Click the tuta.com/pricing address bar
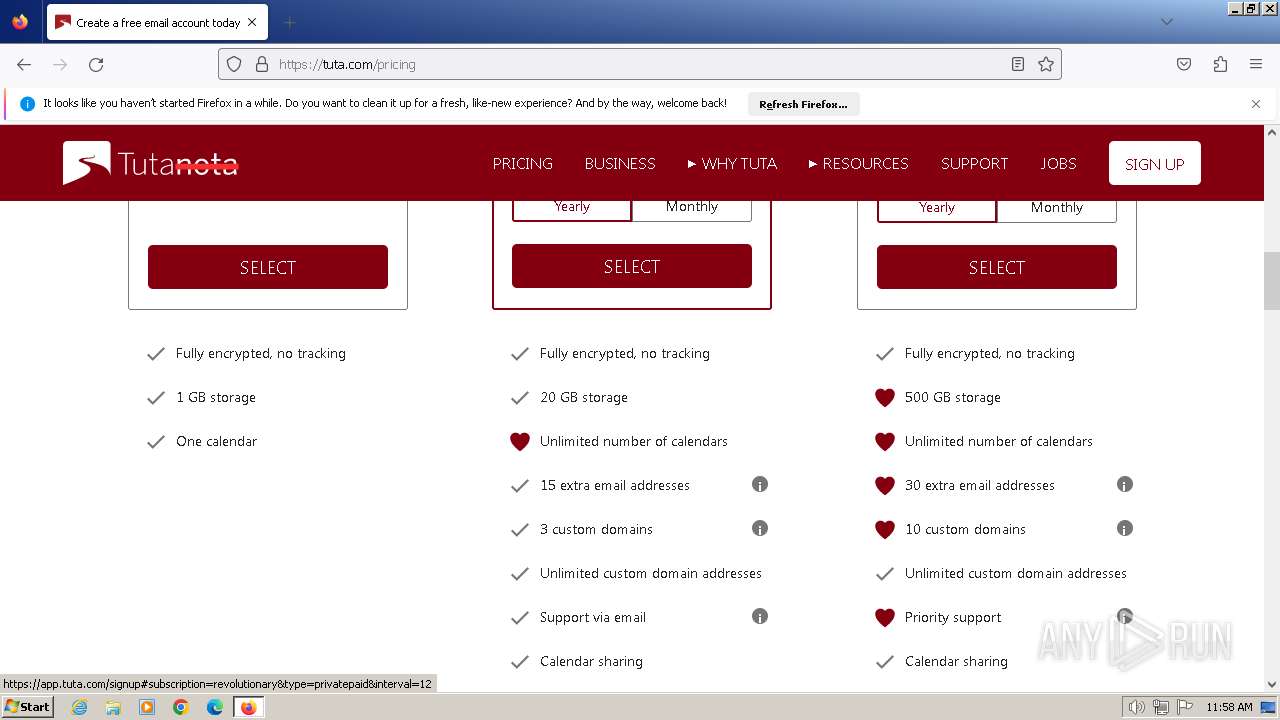The height and width of the screenshot is (720, 1280). 640,64
